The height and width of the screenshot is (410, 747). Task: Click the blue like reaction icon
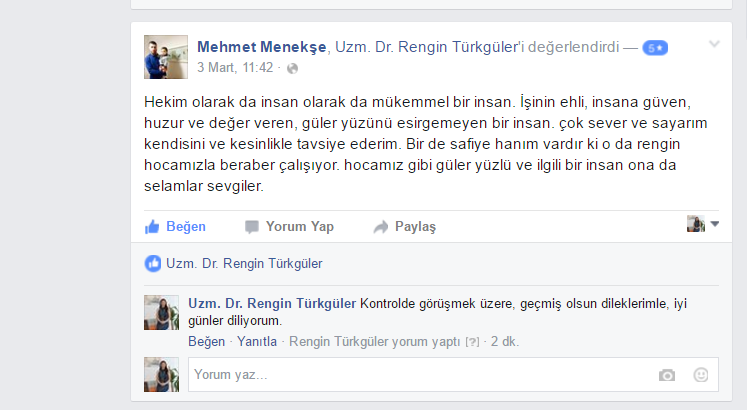tap(153, 263)
